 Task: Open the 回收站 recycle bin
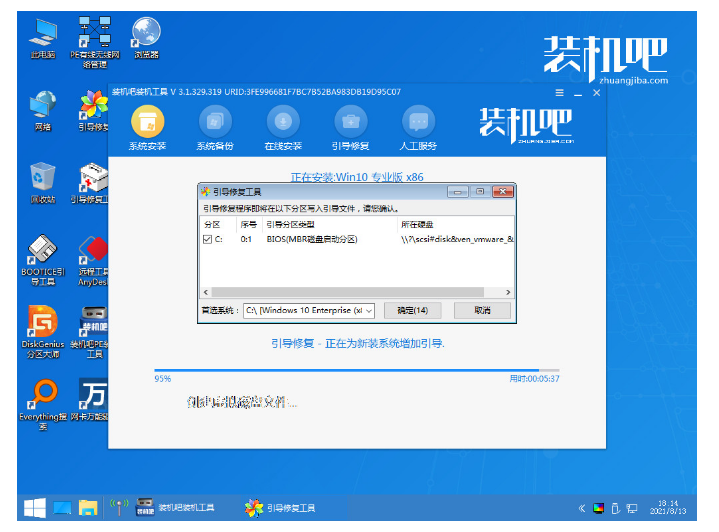42,178
